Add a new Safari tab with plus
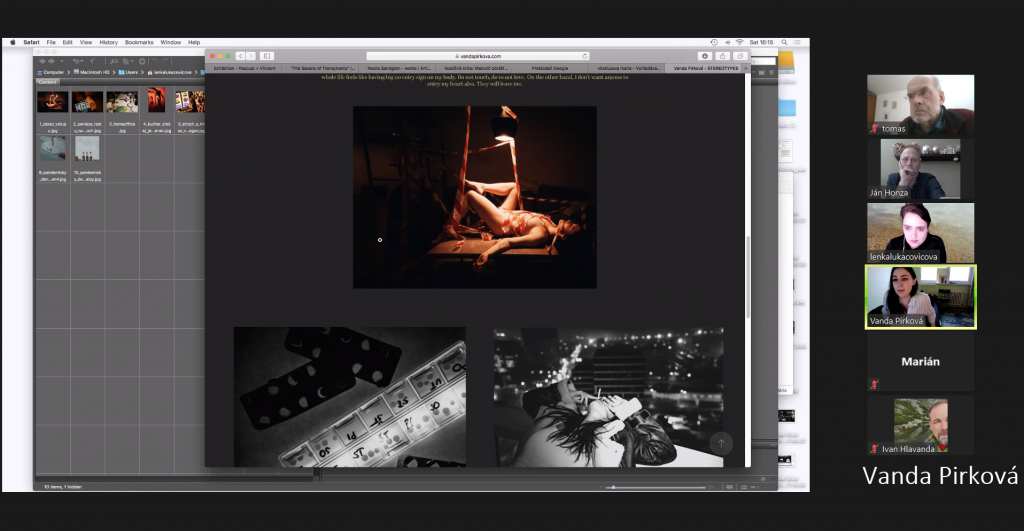The height and width of the screenshot is (531, 1024). [x=746, y=68]
